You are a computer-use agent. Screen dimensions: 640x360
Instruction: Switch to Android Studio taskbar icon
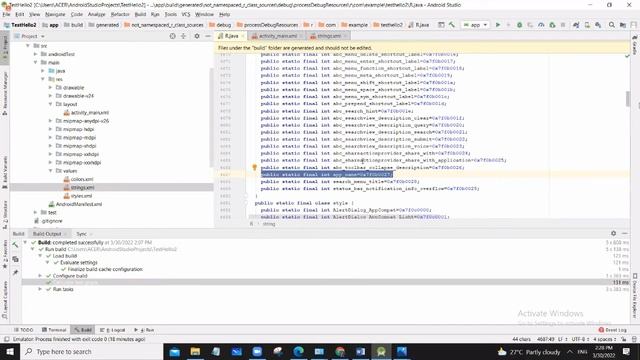click(x=381, y=351)
